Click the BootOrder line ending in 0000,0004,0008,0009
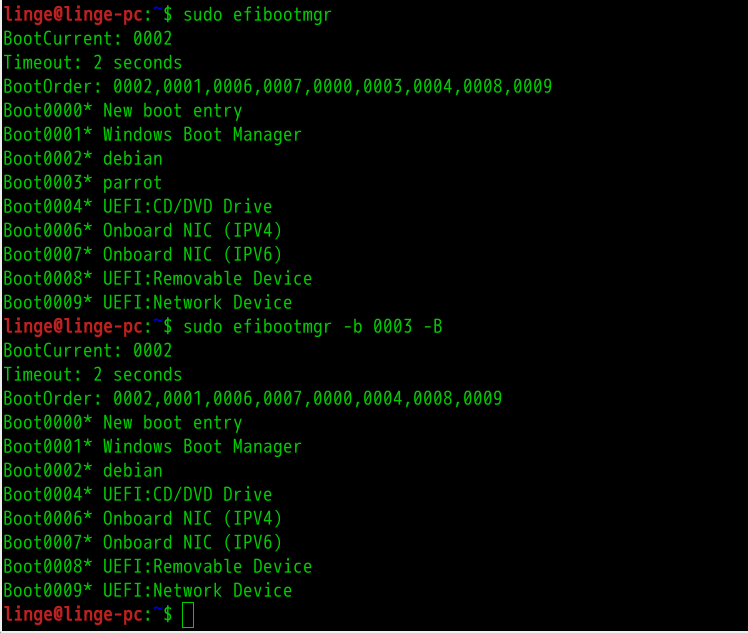Viewport: 748px width, 633px height. tap(252, 399)
